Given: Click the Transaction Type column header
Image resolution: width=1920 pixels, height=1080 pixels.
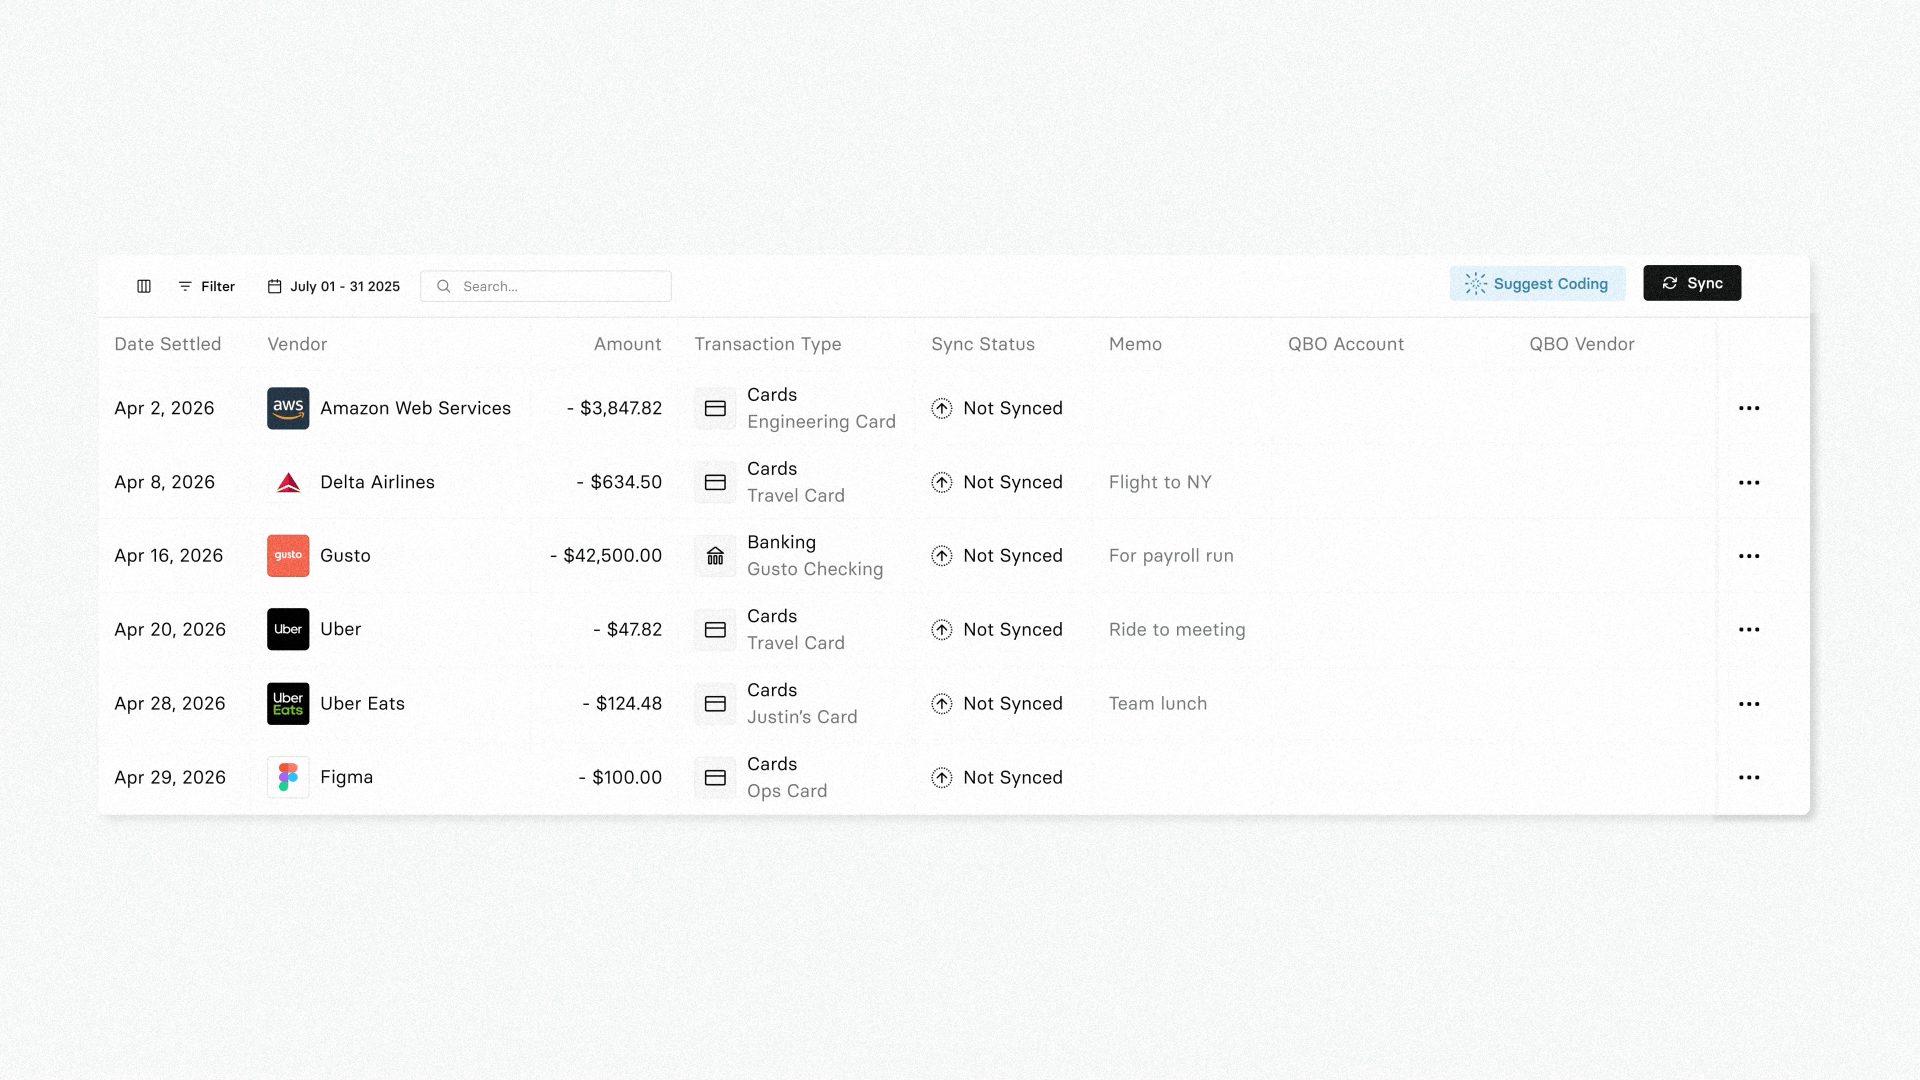Looking at the screenshot, I should click(768, 344).
